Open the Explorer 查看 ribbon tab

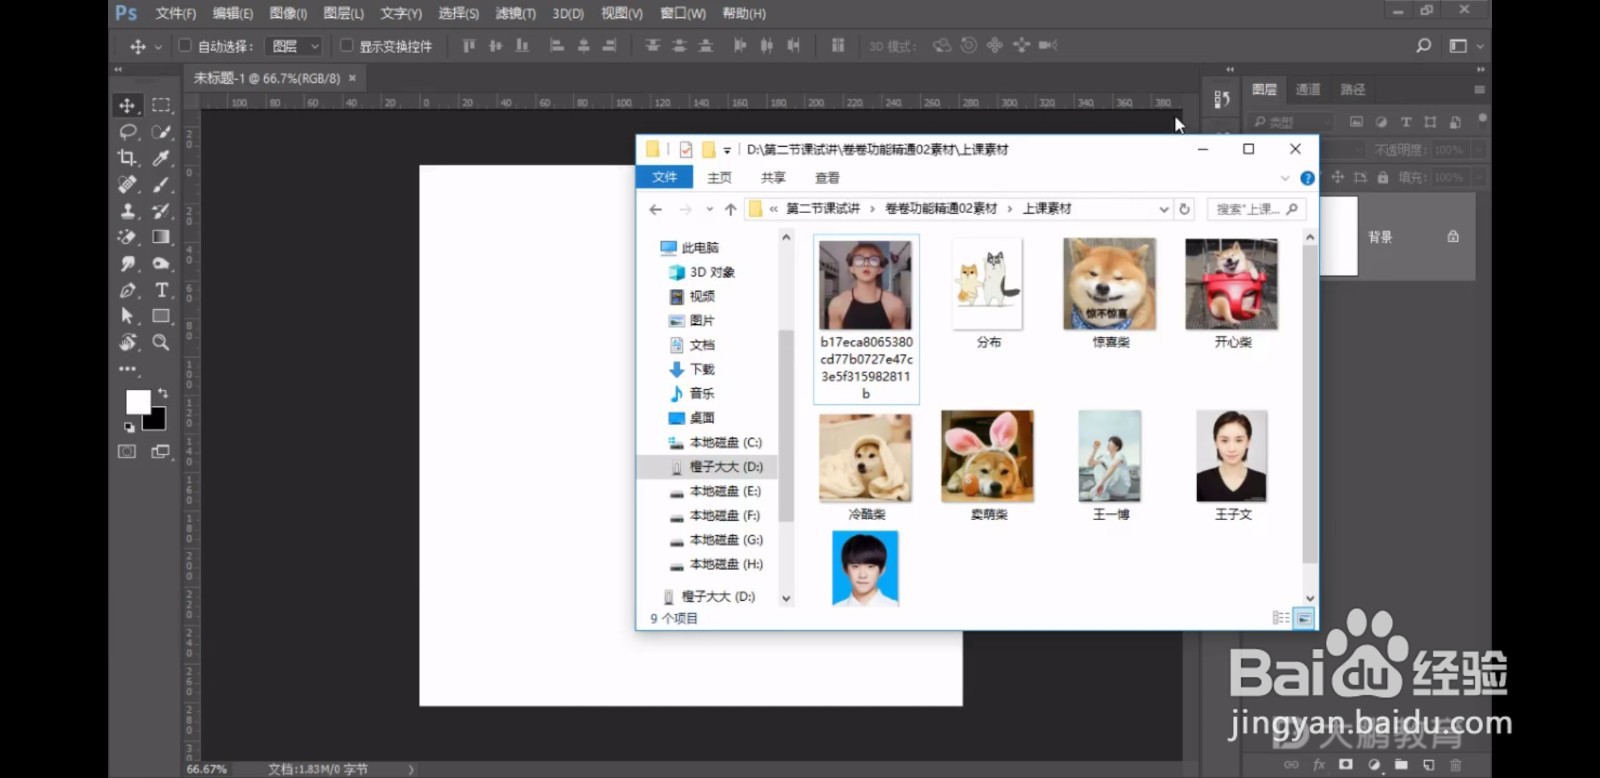click(x=827, y=178)
